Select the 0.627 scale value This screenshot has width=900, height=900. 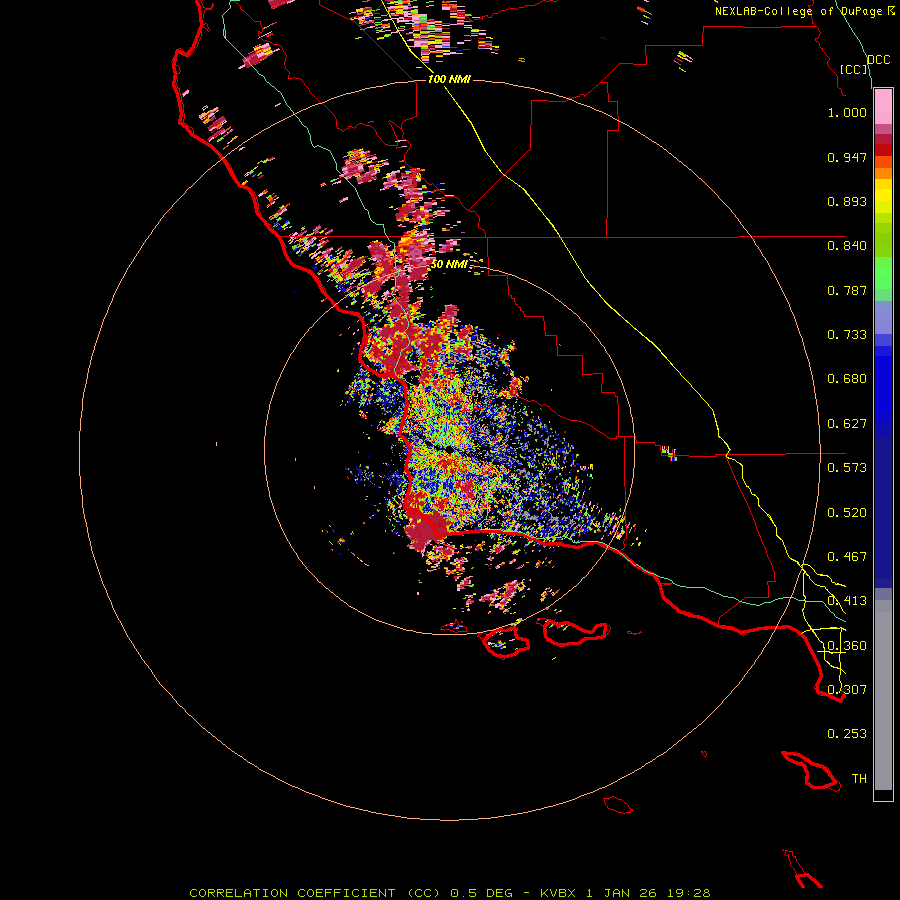pos(847,424)
